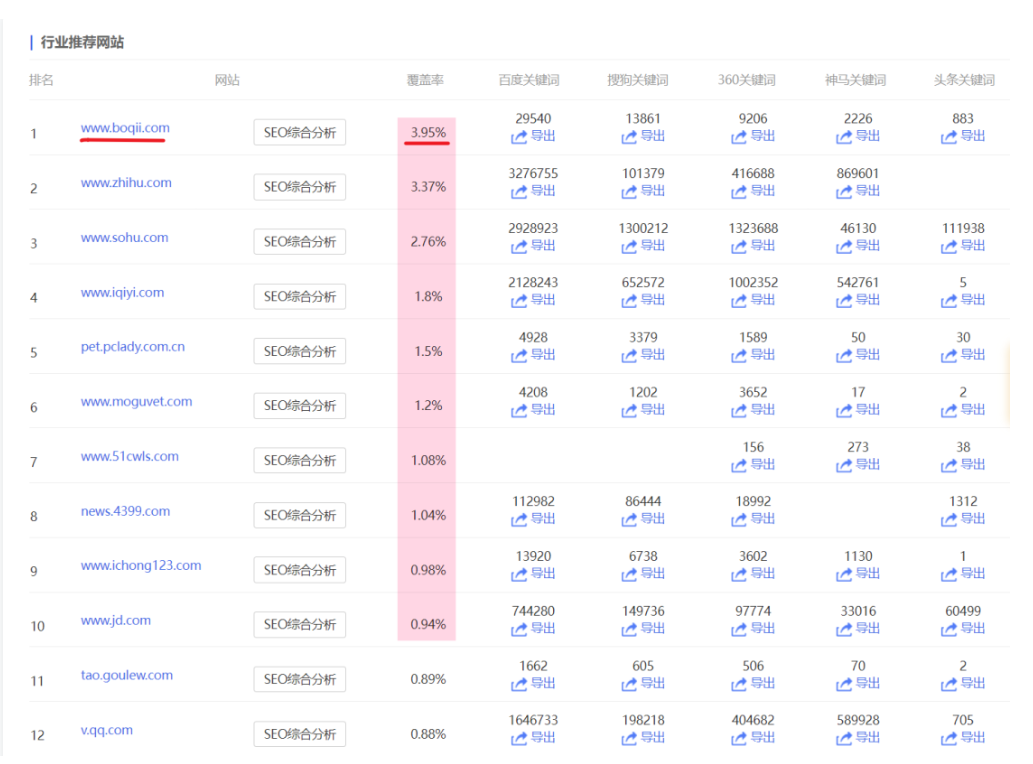This screenshot has height=764, width=1033.
Task: Export Sogou keywords 13861 for boqii.com
Action: pyautogui.click(x=643, y=136)
